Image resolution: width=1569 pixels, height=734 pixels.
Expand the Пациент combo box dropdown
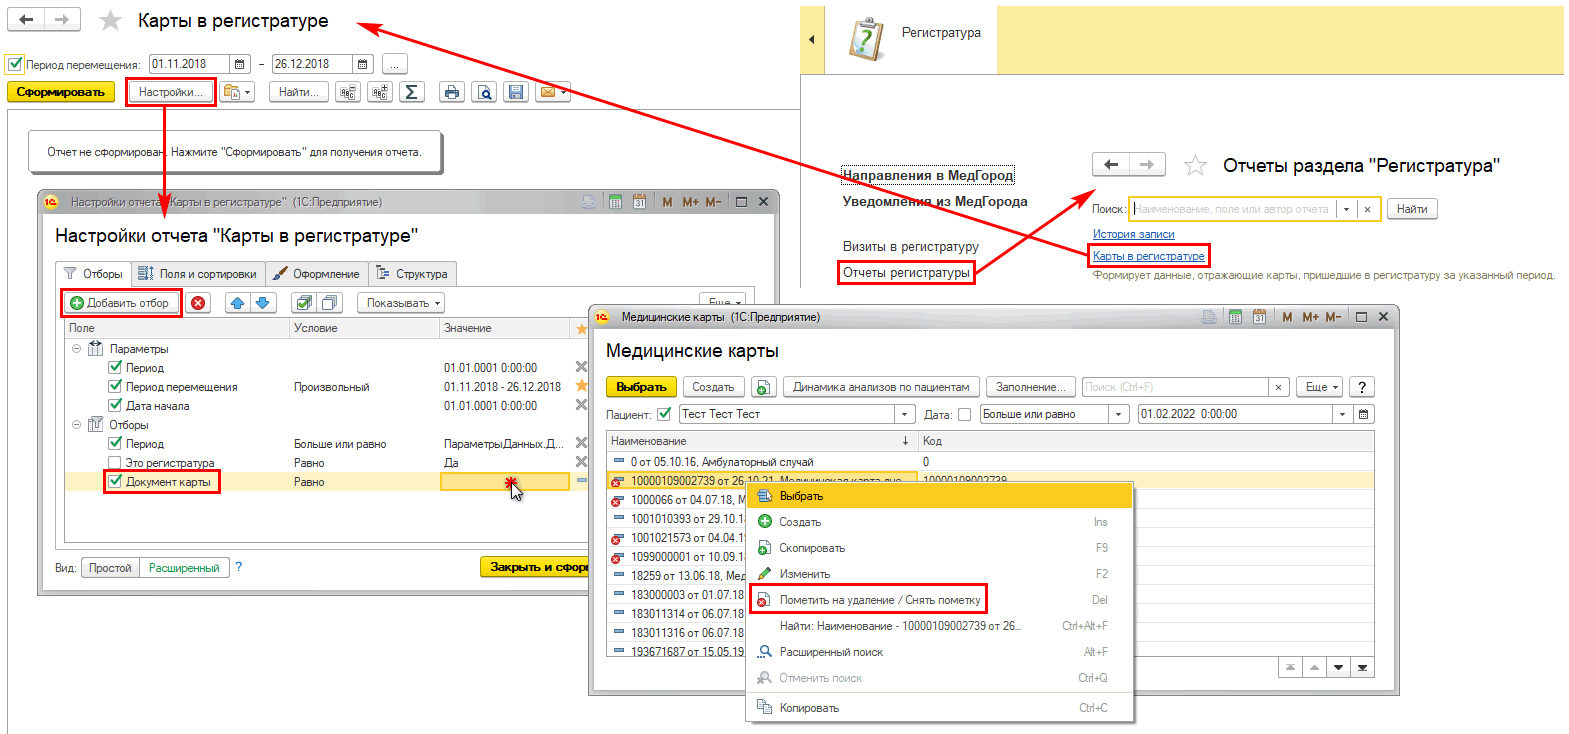905,414
